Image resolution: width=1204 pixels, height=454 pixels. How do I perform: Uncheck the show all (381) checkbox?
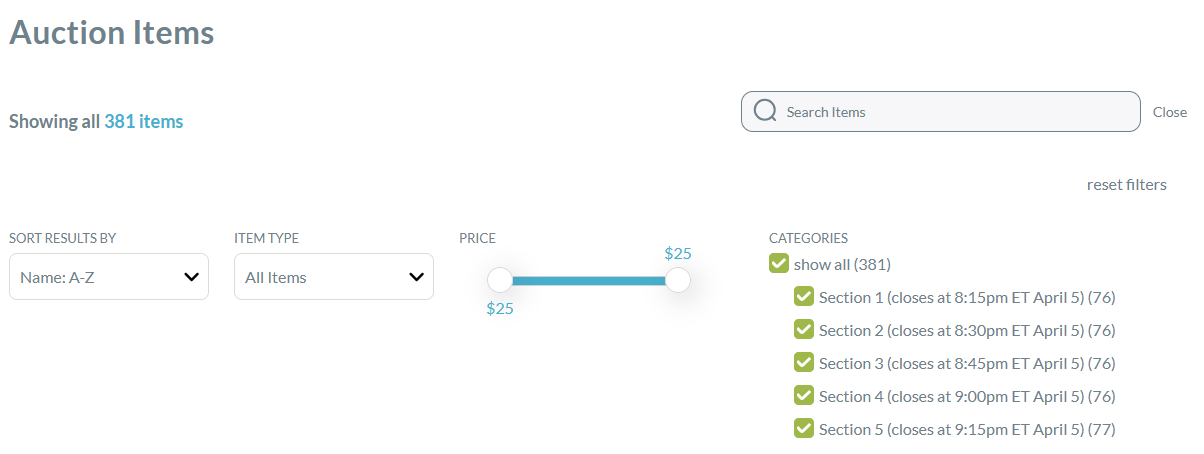click(x=779, y=264)
